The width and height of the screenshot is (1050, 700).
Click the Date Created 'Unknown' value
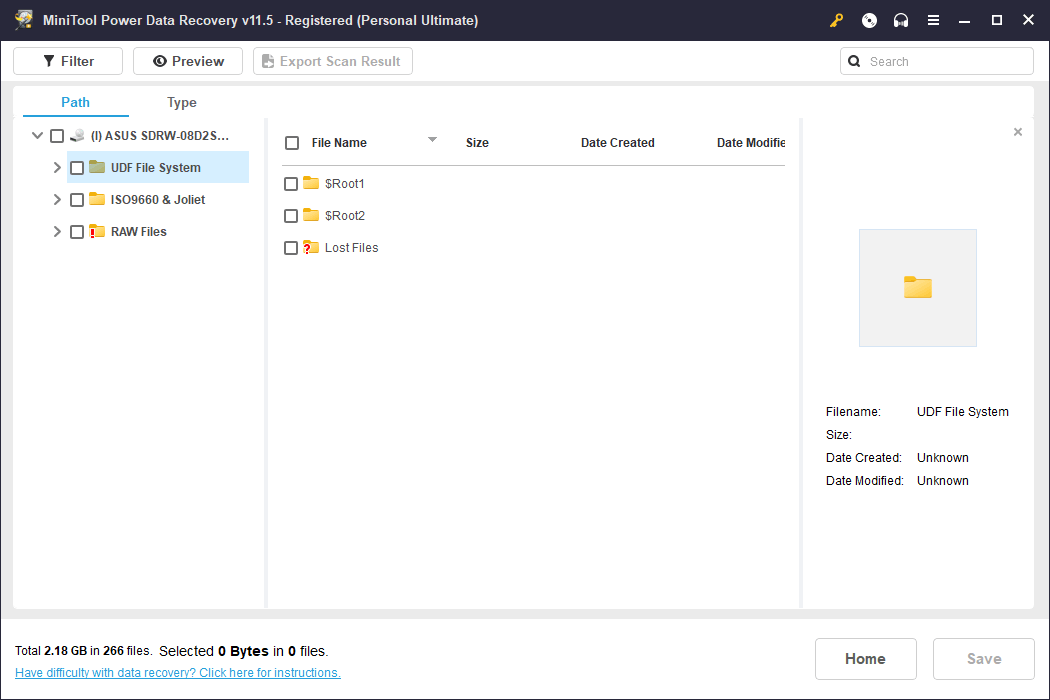click(942, 458)
